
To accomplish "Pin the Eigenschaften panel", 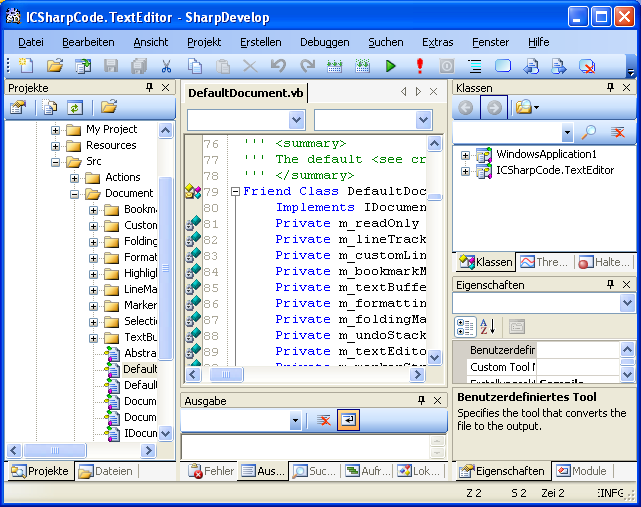I will click(610, 284).
